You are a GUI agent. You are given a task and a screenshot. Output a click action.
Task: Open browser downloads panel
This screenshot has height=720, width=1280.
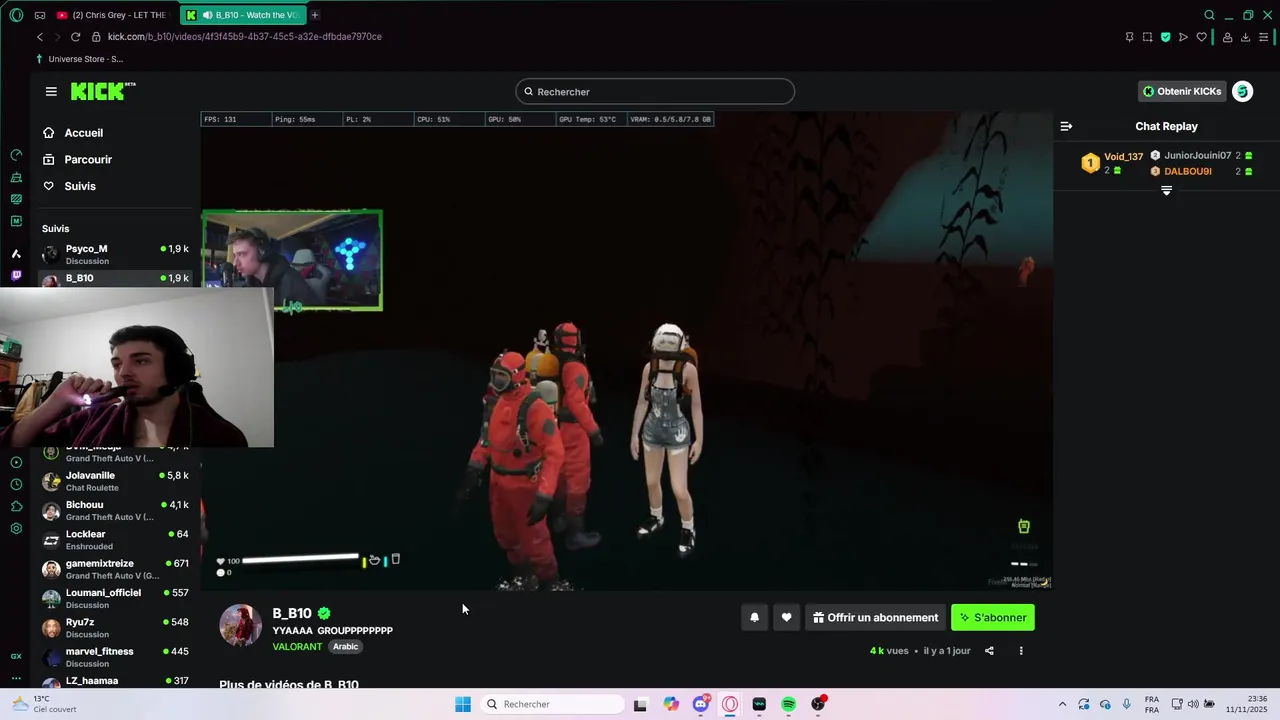[1245, 37]
